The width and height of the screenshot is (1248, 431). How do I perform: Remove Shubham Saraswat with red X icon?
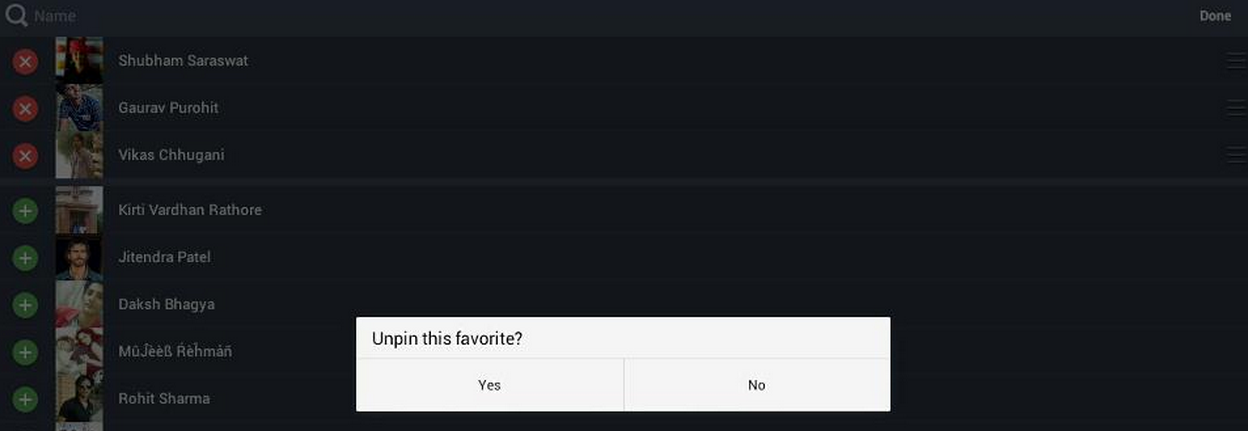[25, 61]
